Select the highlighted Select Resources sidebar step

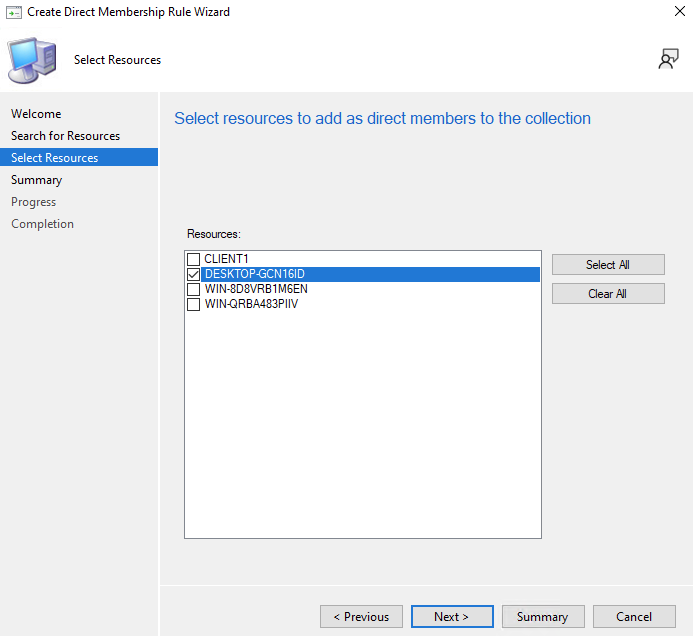[55, 158]
